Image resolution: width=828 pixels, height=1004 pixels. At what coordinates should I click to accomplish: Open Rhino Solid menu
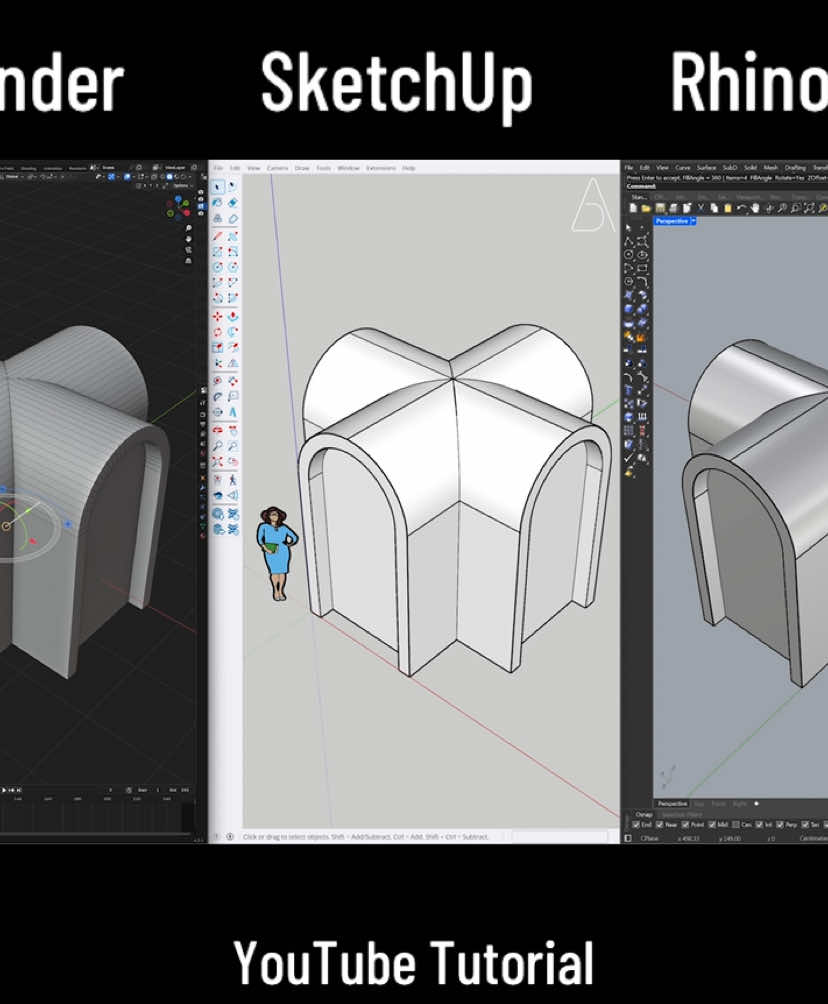(751, 168)
